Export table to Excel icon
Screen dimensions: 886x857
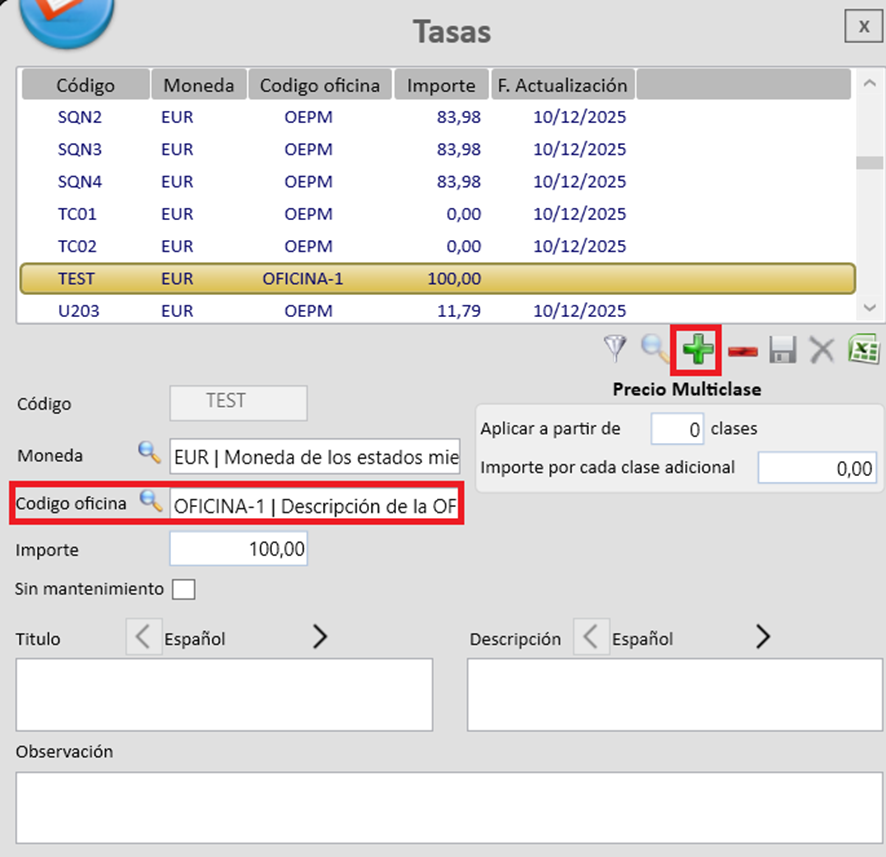863,349
